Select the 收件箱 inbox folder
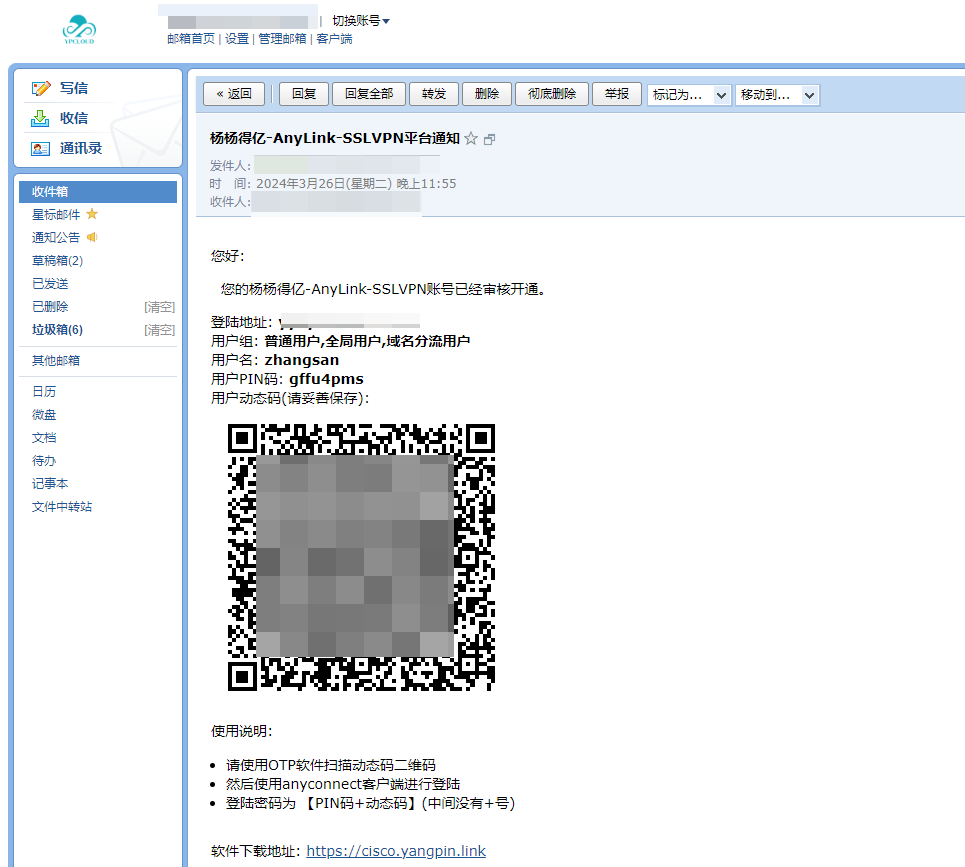The image size is (965, 867). click(98, 191)
